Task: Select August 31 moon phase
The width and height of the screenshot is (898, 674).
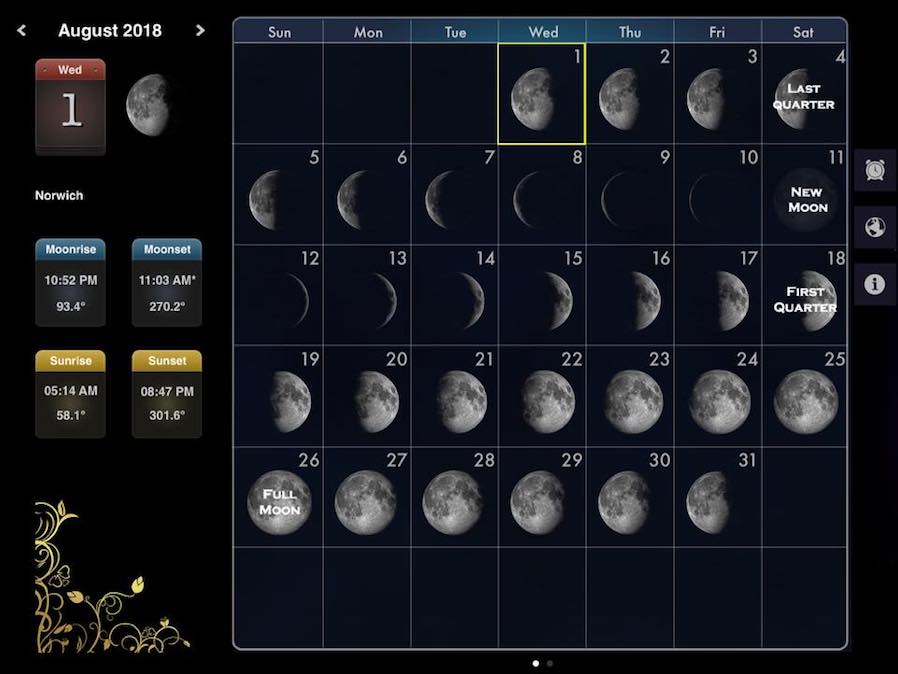Action: 710,500
